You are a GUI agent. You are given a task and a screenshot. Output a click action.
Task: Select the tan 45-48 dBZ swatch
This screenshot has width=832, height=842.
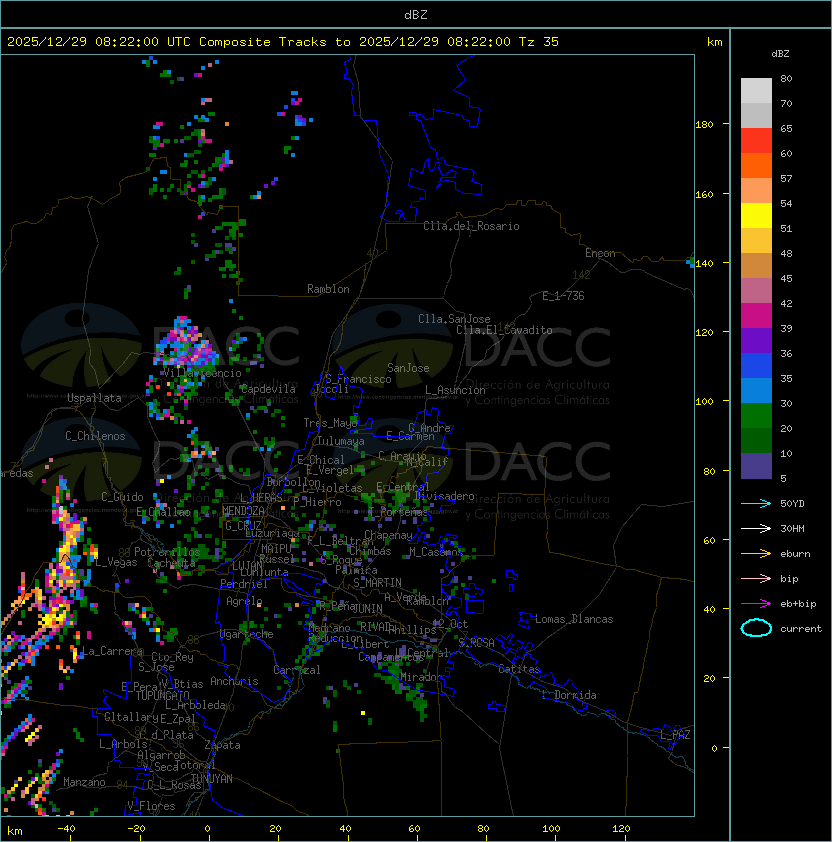coord(756,265)
